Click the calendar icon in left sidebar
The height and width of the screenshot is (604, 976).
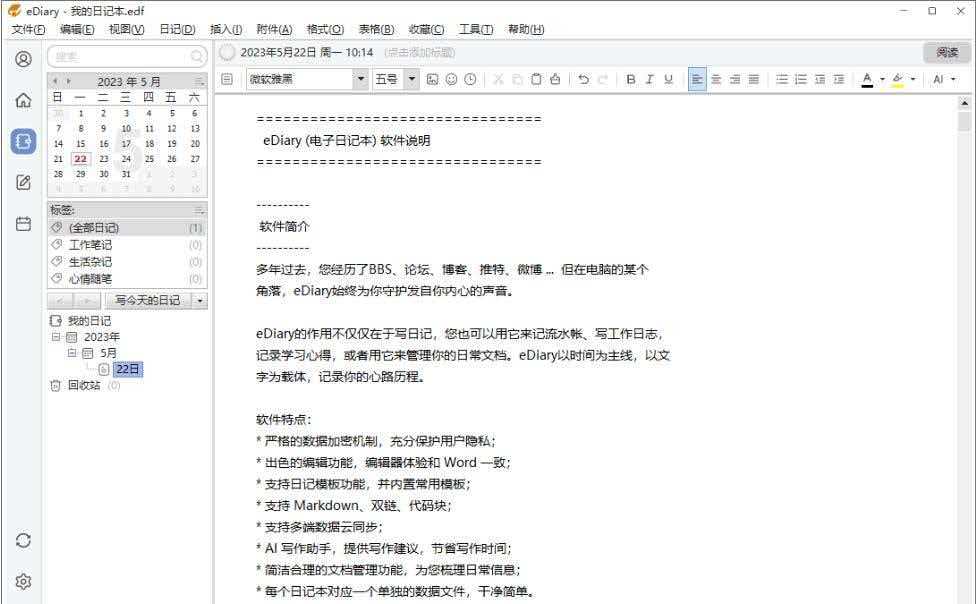[22, 224]
